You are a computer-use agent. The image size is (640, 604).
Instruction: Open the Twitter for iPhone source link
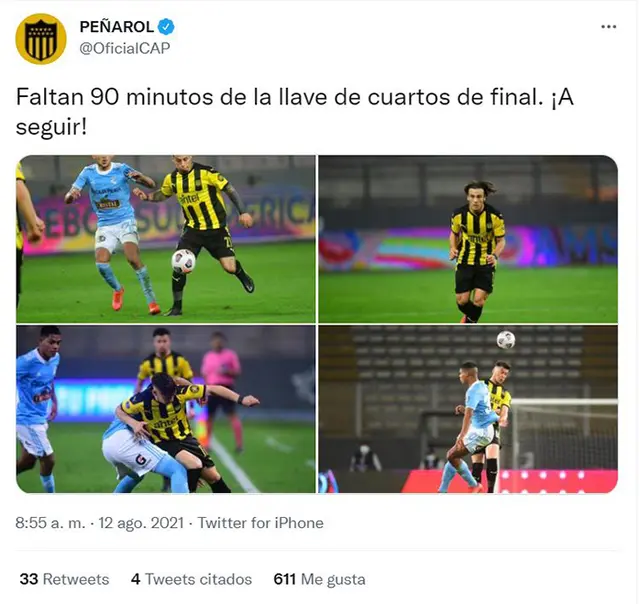pos(260,523)
